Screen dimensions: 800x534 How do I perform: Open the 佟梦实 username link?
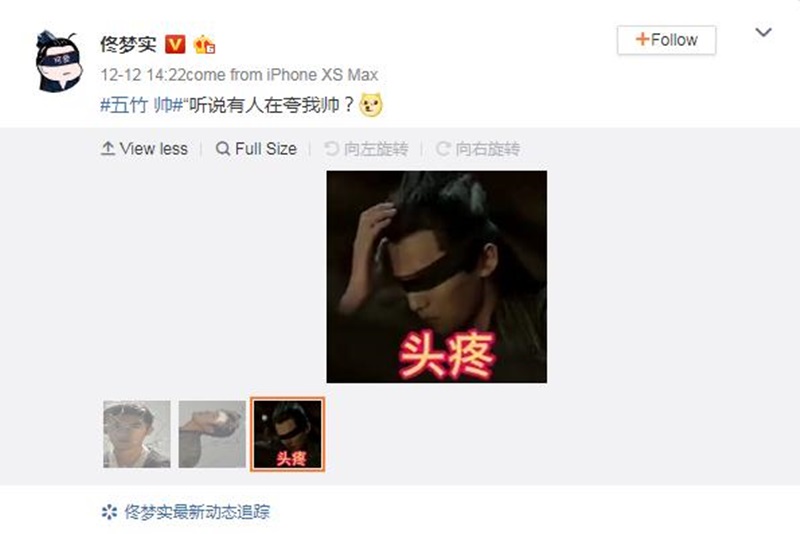tap(128, 45)
